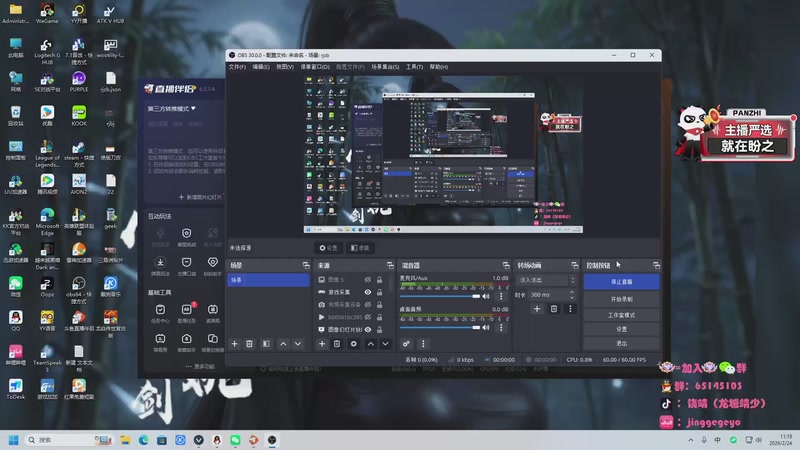This screenshot has height=450, width=800.
Task: Remove selected source with trash icon
Action: coord(337,344)
